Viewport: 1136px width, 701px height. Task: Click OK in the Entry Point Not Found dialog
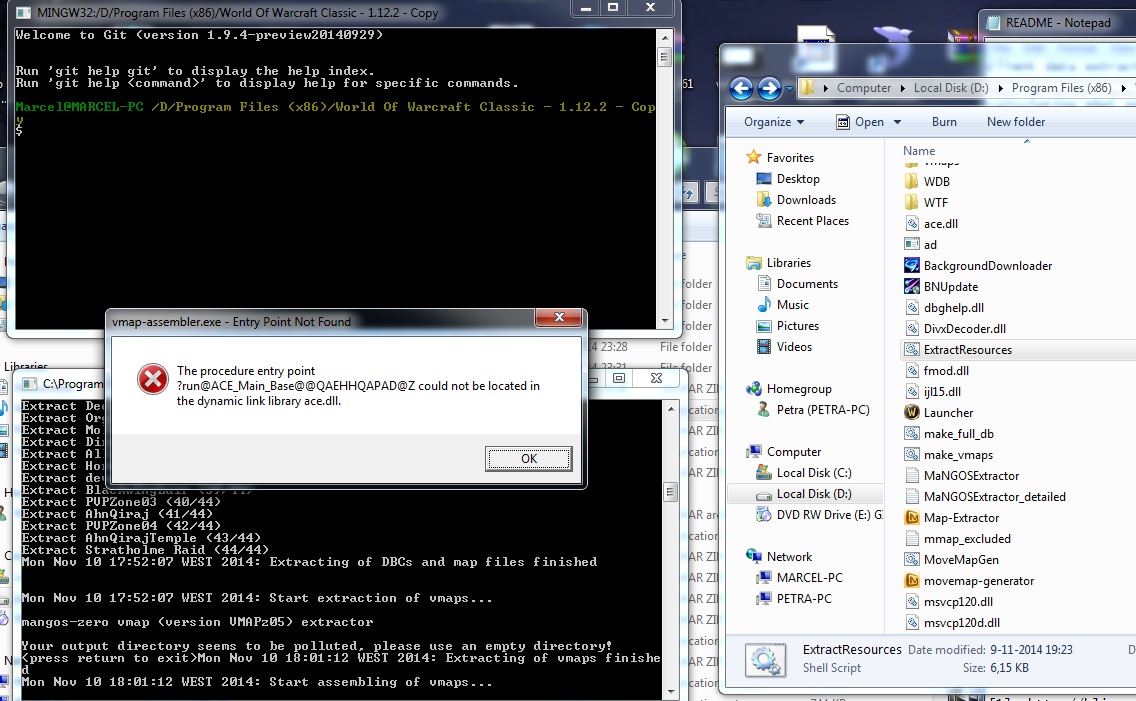528,458
